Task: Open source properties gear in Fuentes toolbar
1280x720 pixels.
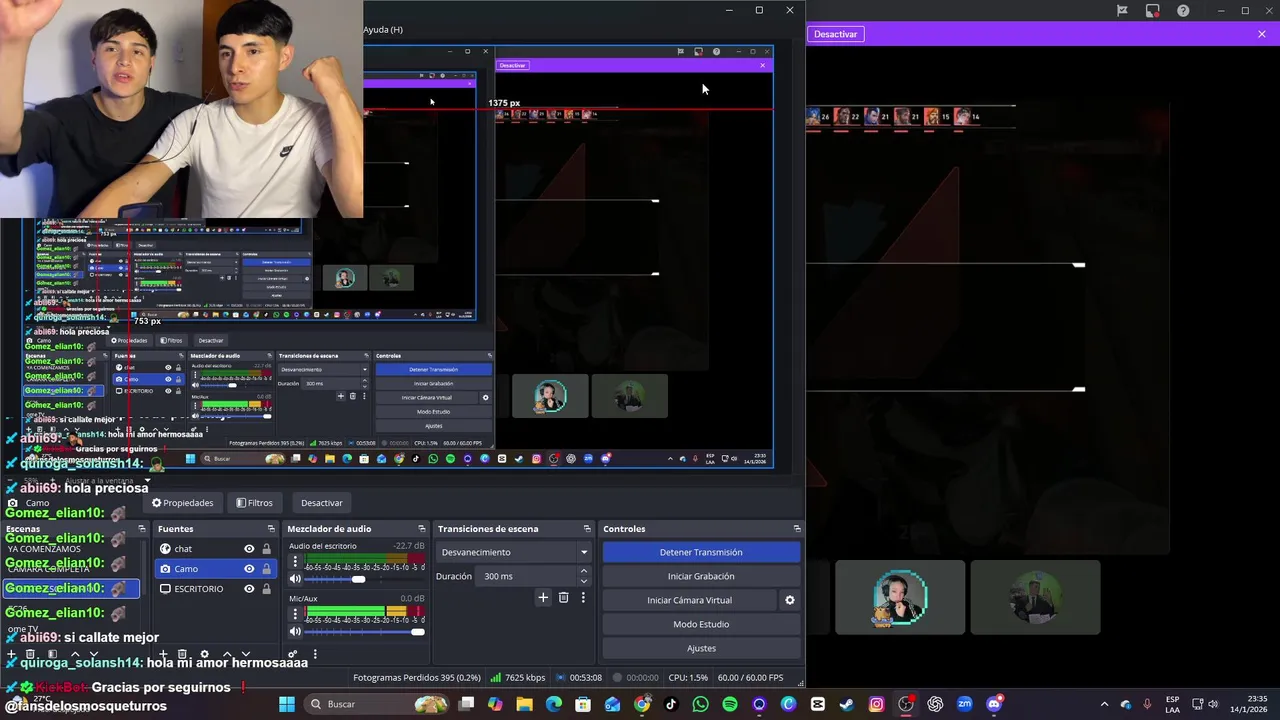Action: 204,654
